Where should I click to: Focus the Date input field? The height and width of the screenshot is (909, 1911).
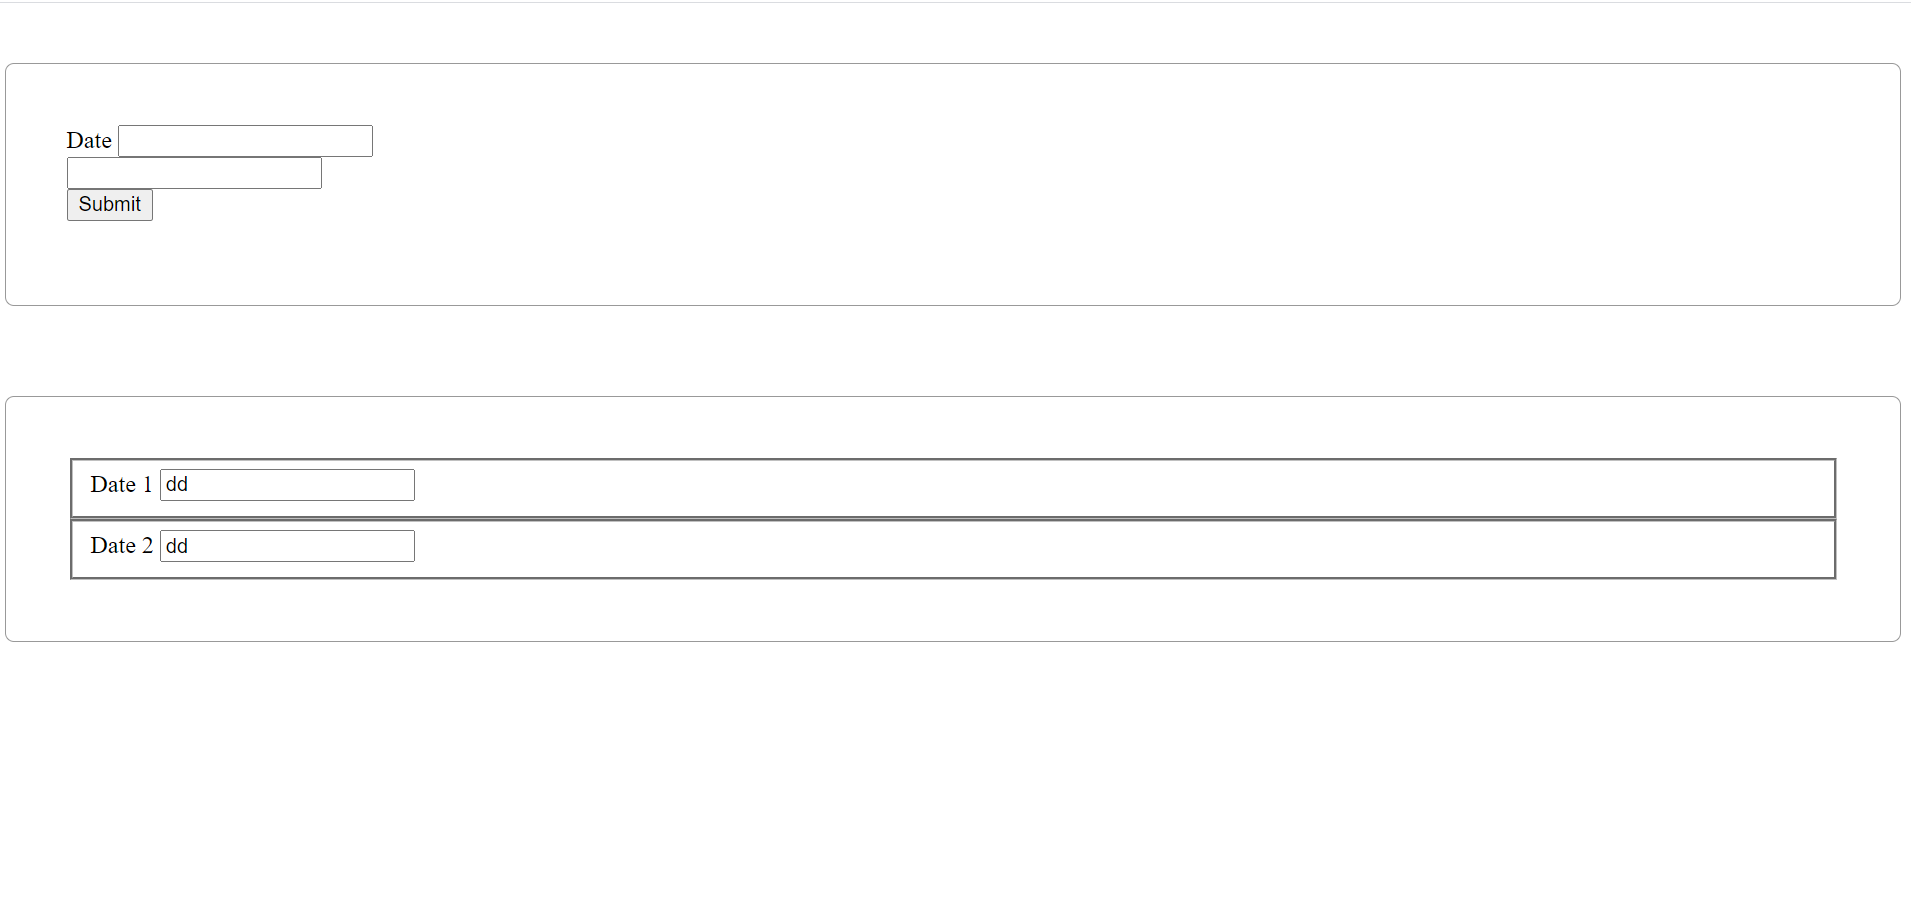tap(245, 141)
